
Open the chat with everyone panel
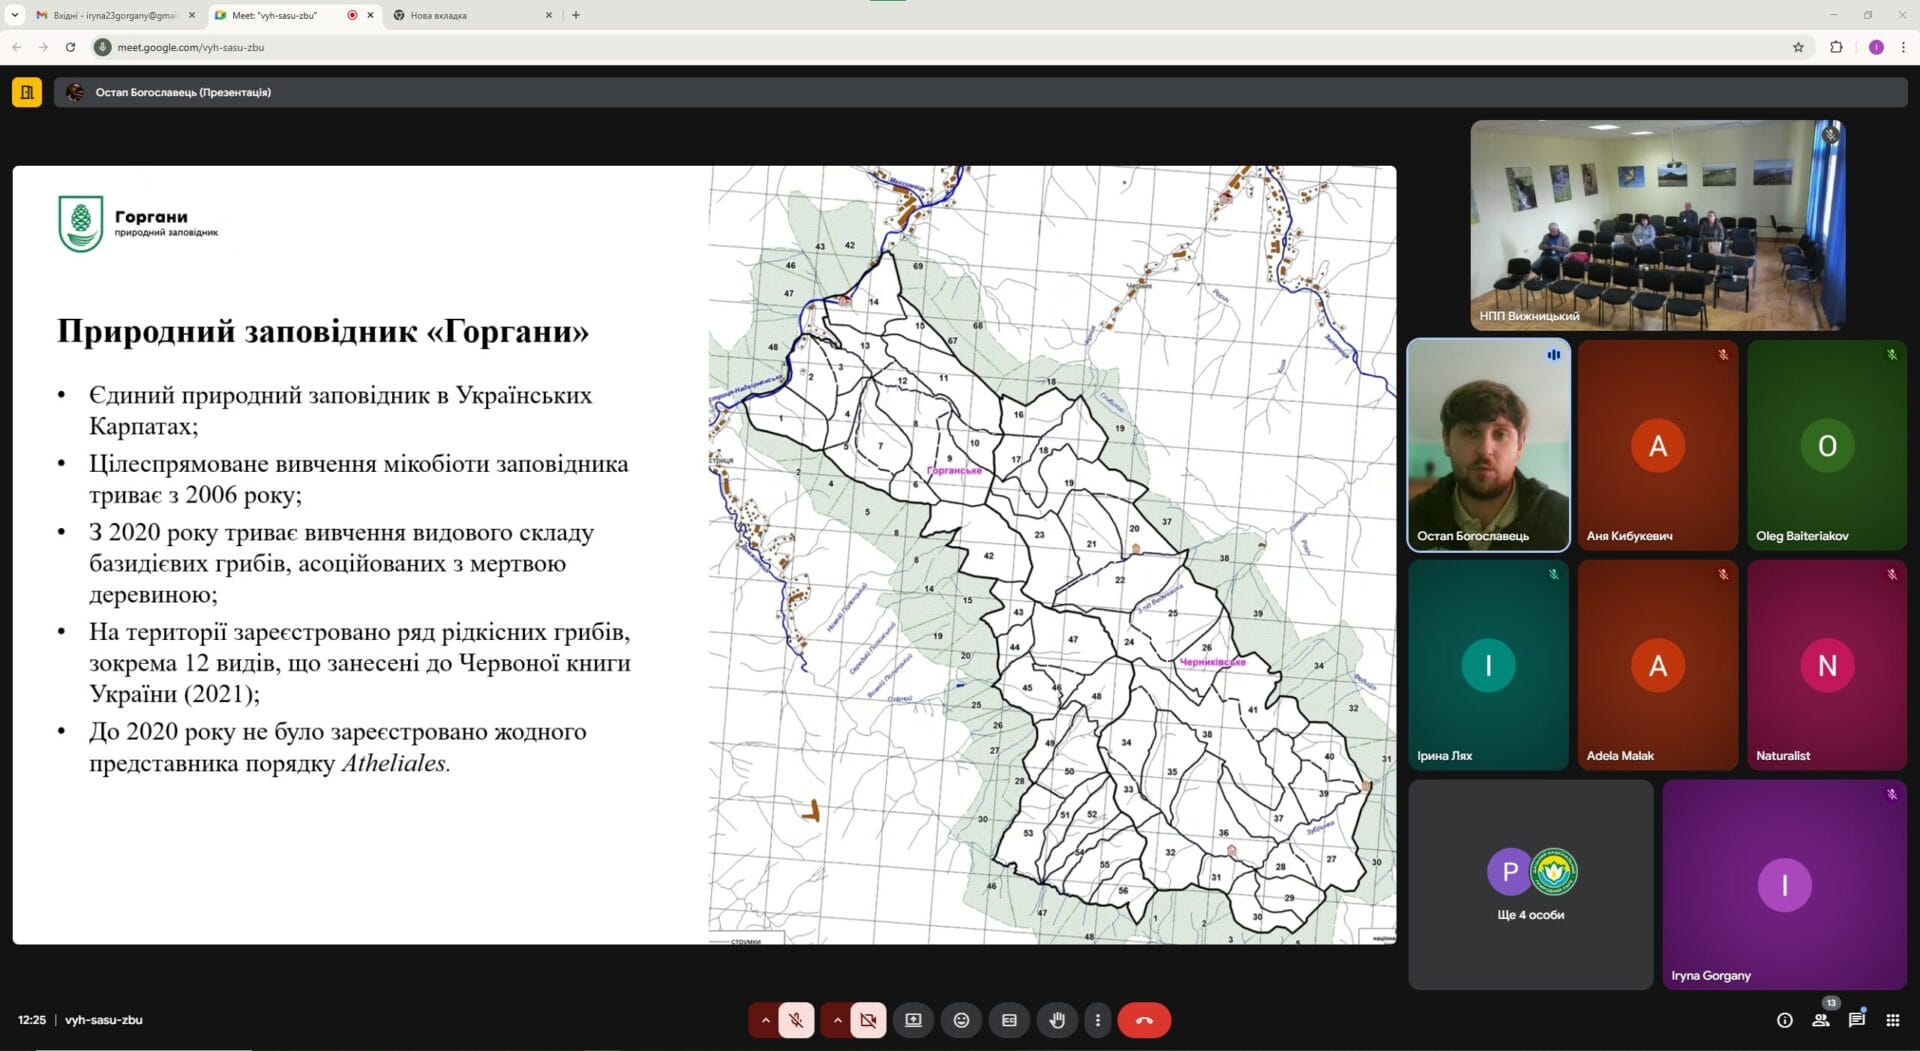click(x=1856, y=1020)
